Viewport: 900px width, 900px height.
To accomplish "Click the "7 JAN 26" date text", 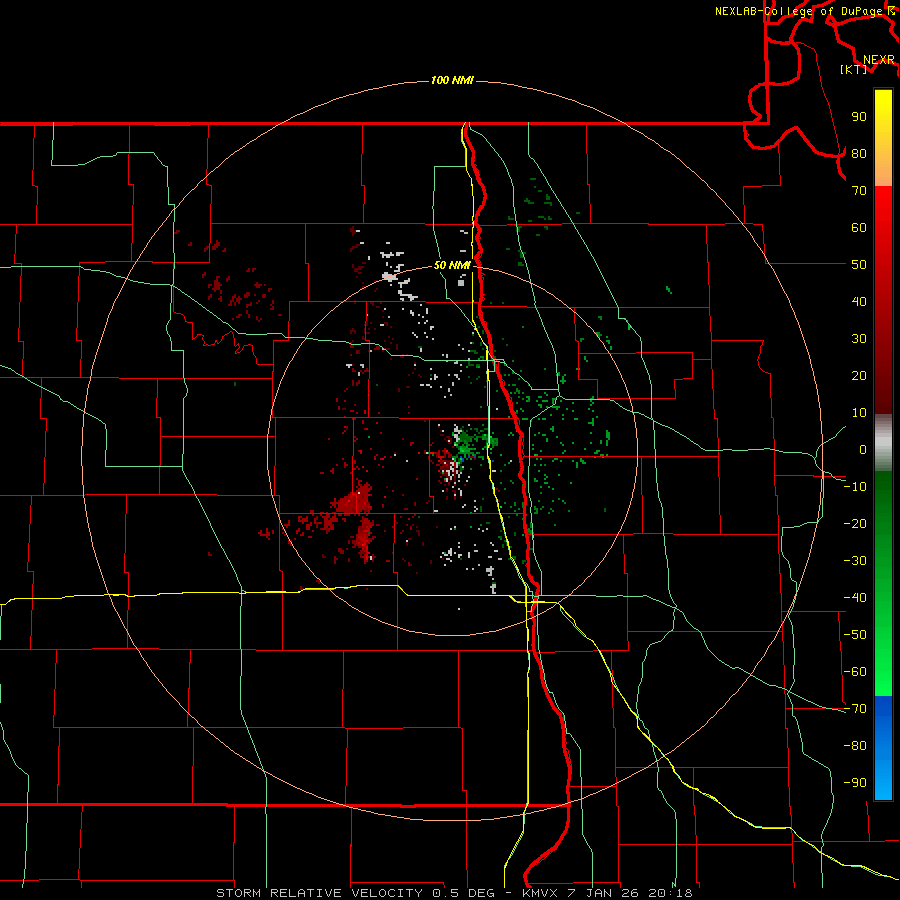I will 603,893.
